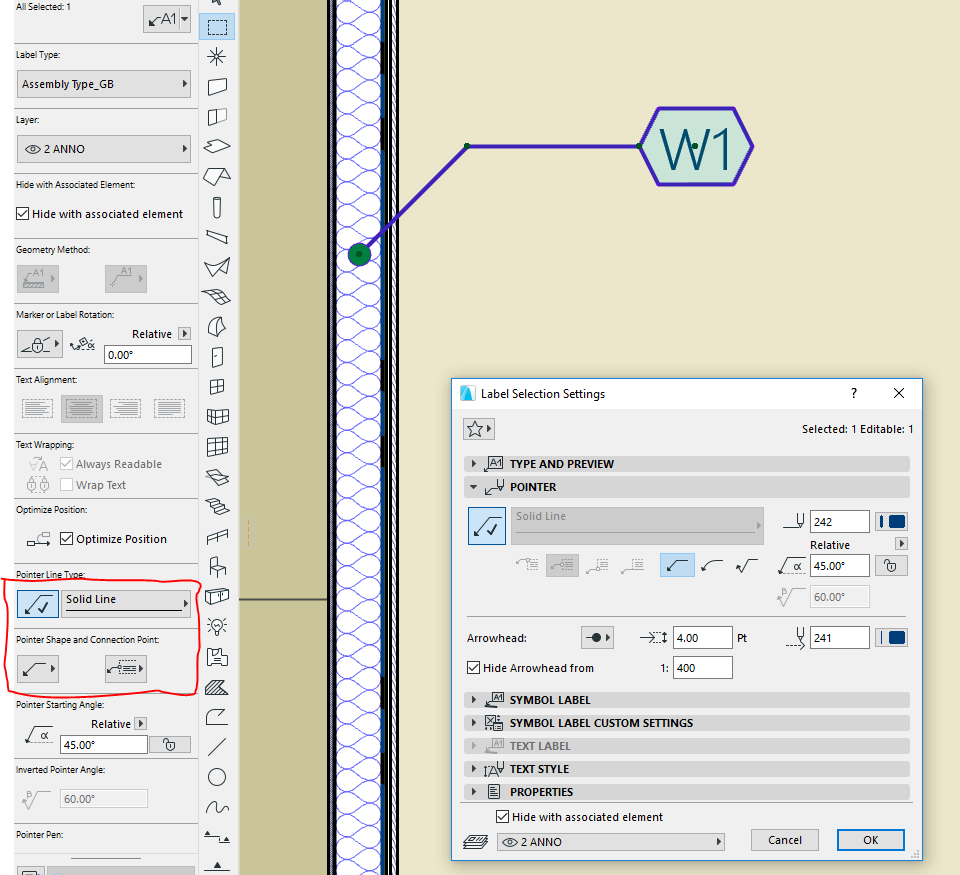Select the Line tool in the toolbox

coord(217,747)
